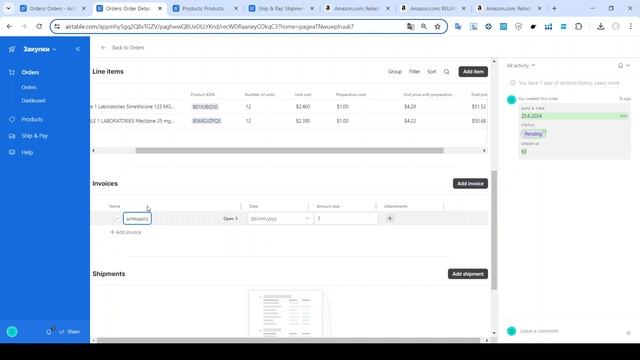Click Back to Orders link
640x360 pixels.
coord(128,48)
